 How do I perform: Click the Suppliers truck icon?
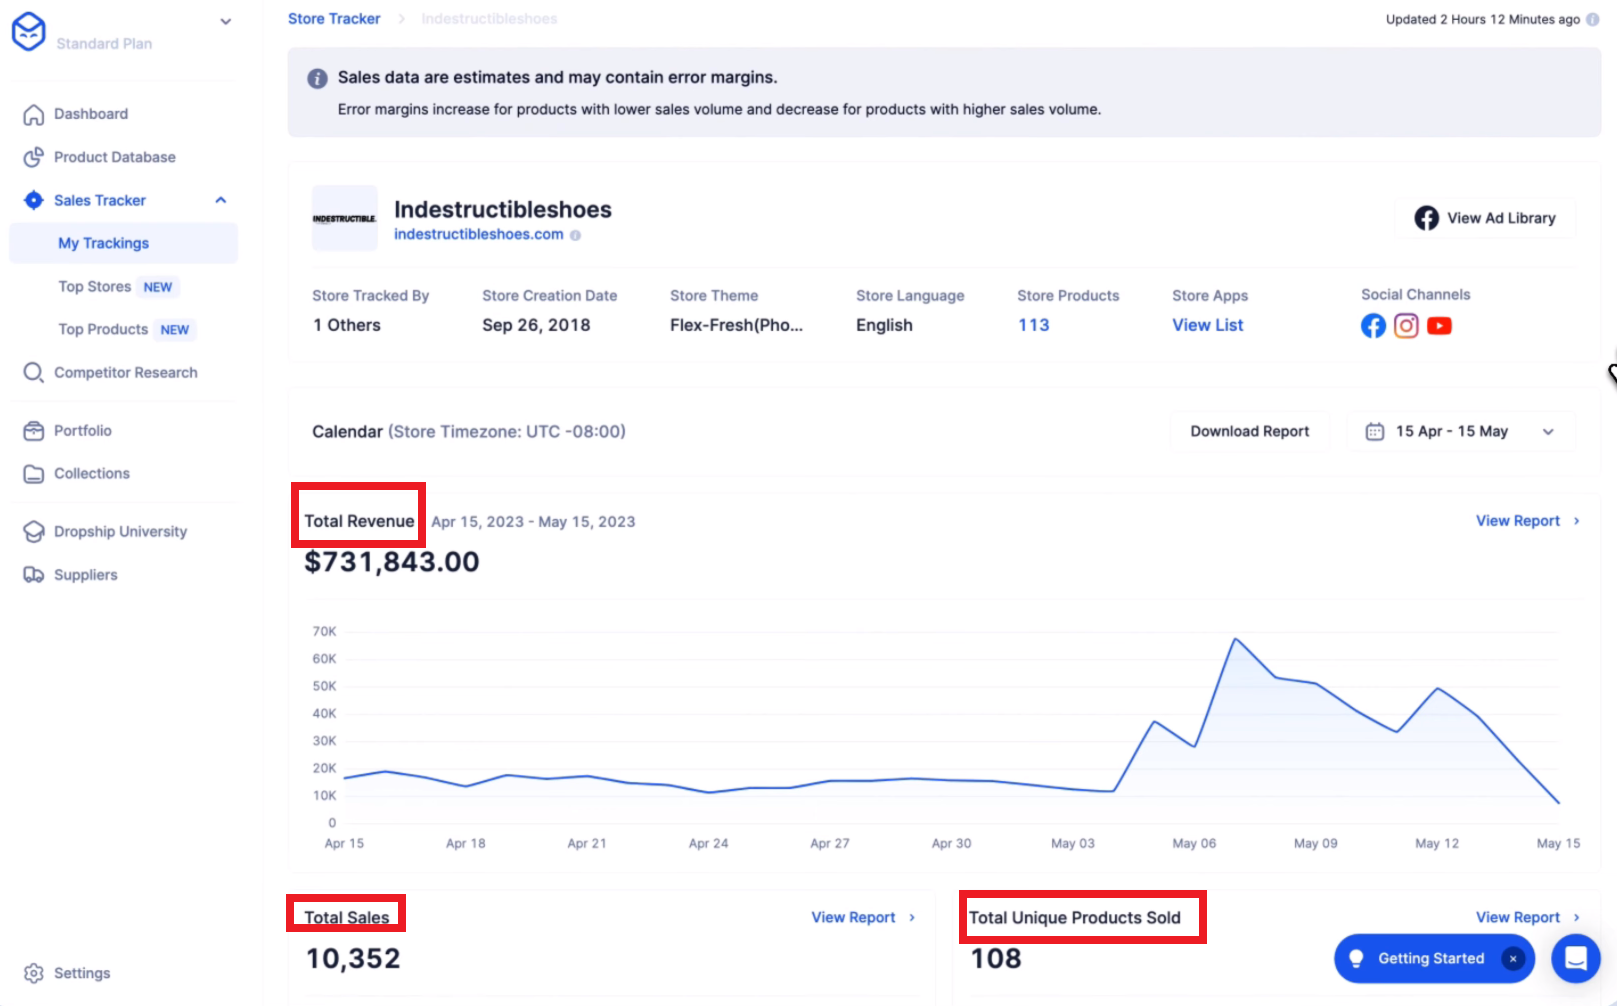pos(34,575)
